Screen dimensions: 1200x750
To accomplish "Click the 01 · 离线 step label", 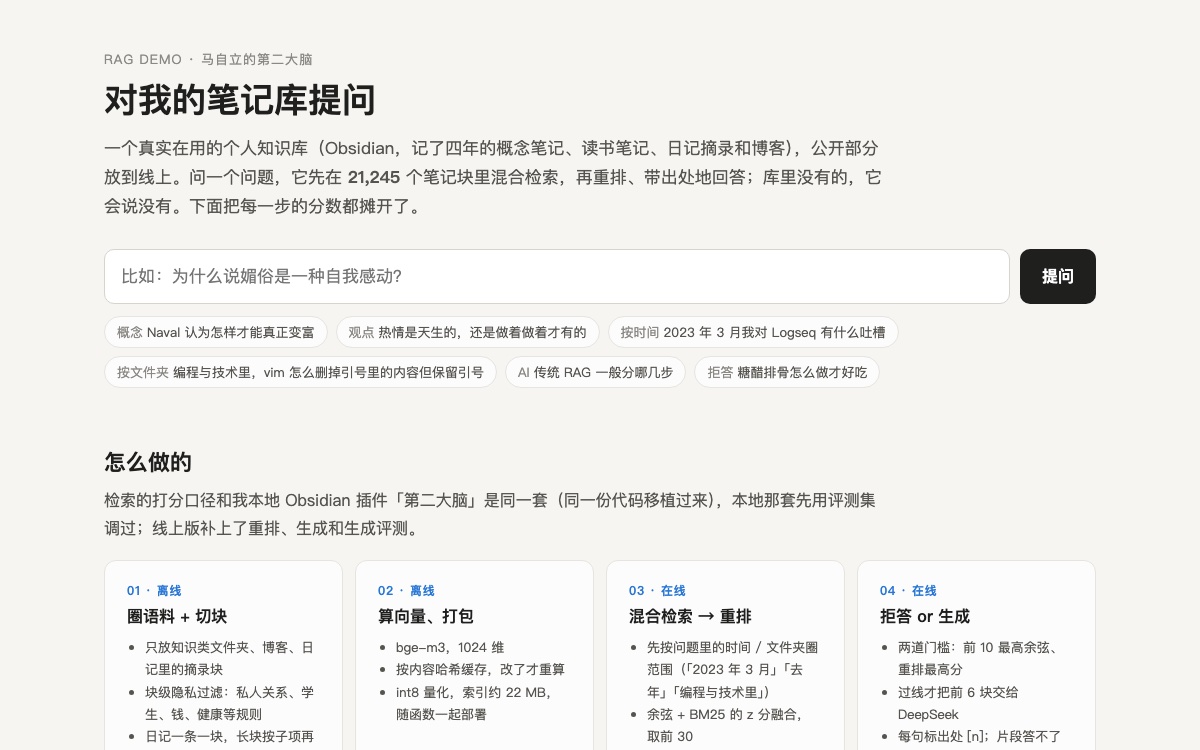I will tap(154, 591).
